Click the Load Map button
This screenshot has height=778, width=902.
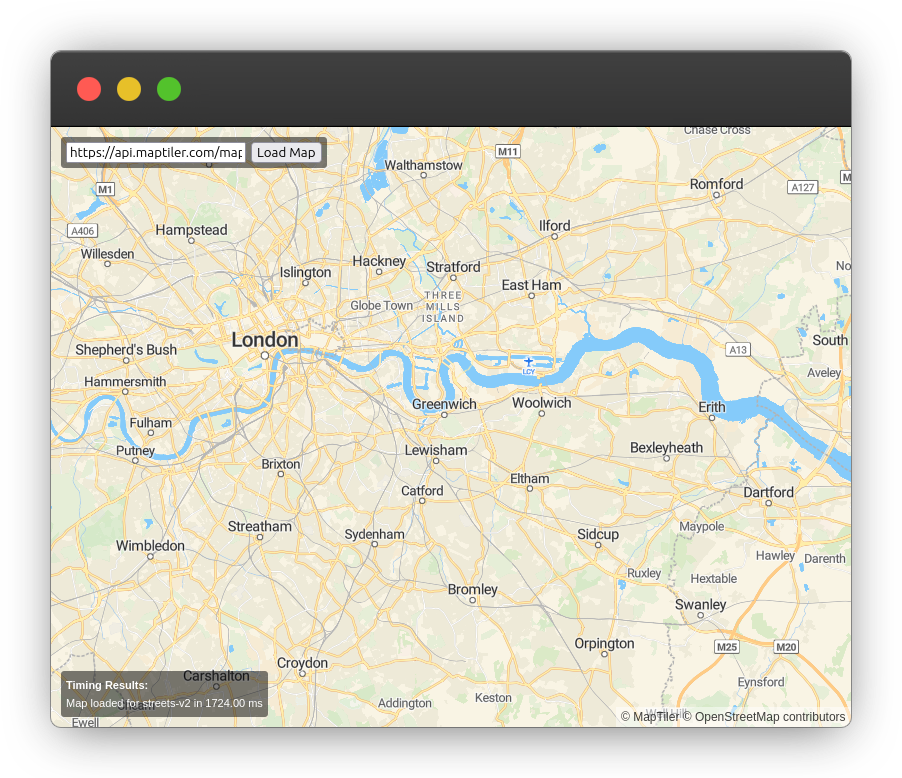pos(286,152)
